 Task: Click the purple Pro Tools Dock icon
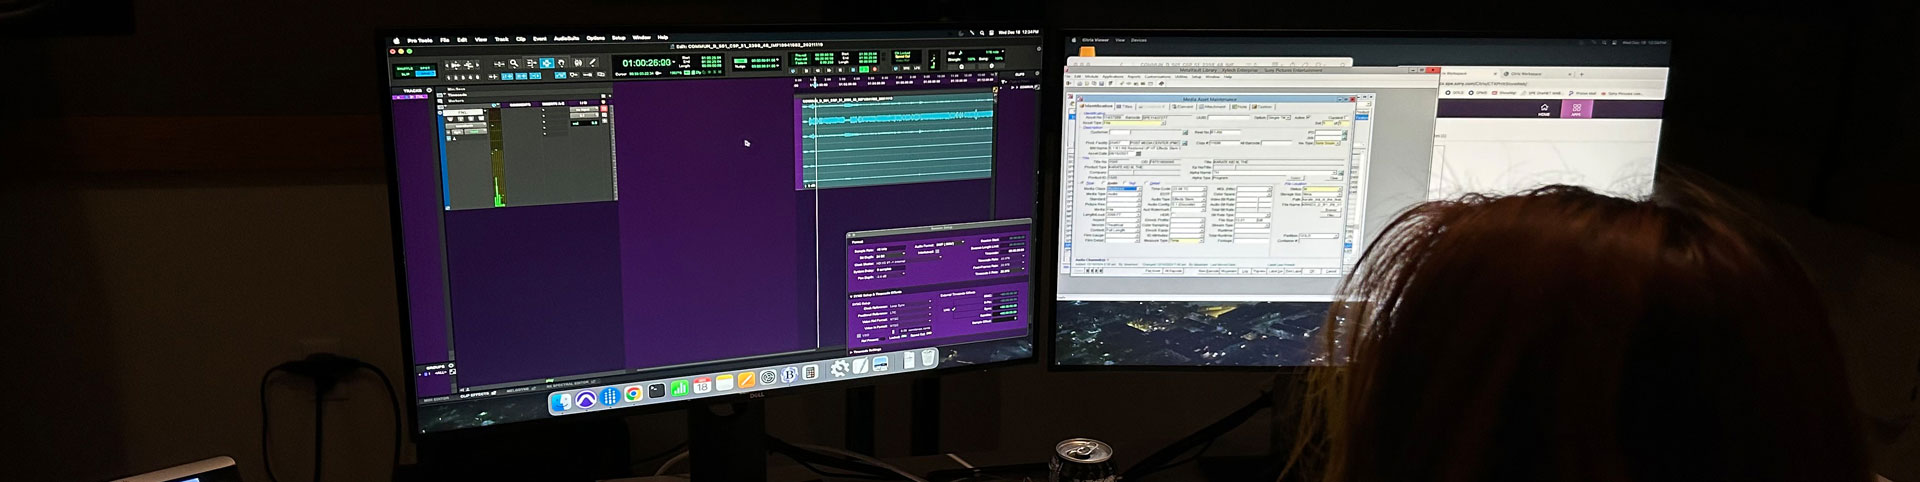[586, 399]
